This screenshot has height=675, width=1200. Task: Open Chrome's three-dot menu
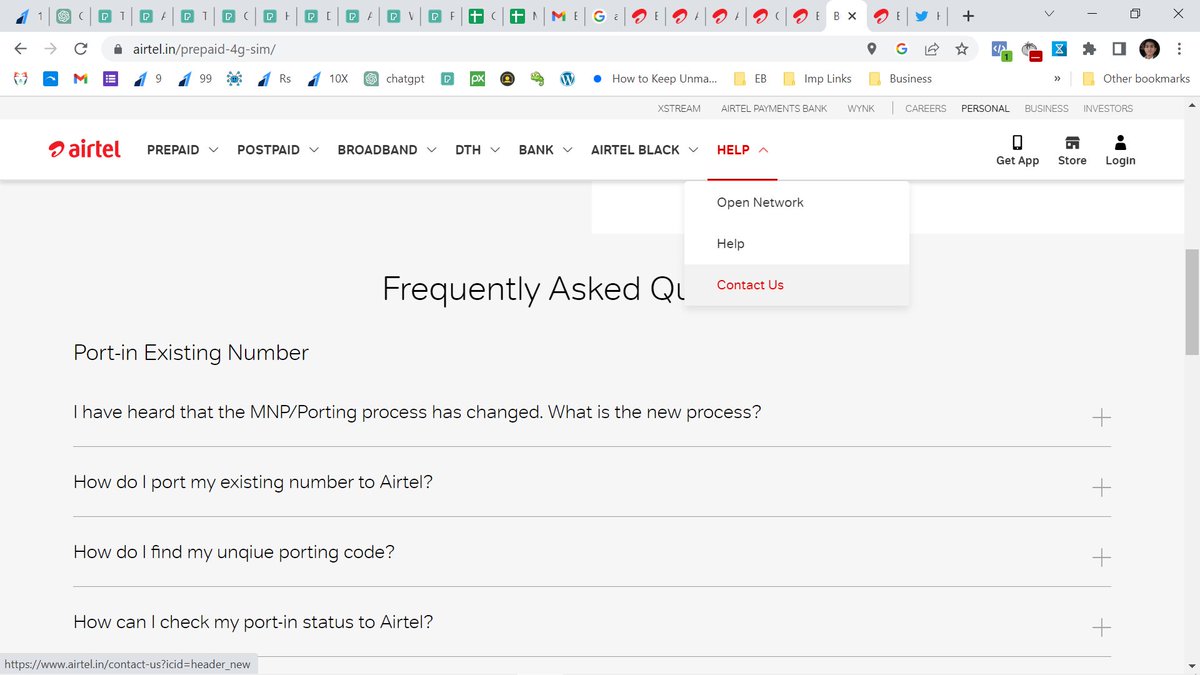point(1179,48)
